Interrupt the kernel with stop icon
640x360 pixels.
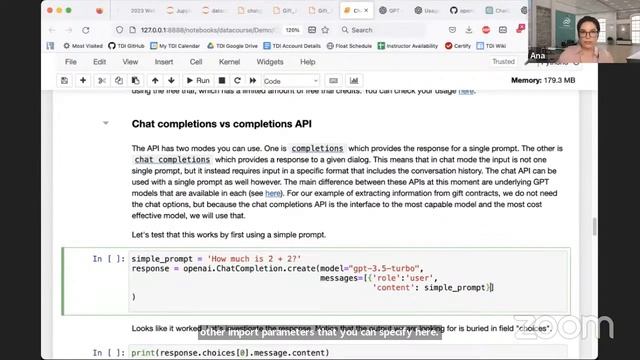222,81
